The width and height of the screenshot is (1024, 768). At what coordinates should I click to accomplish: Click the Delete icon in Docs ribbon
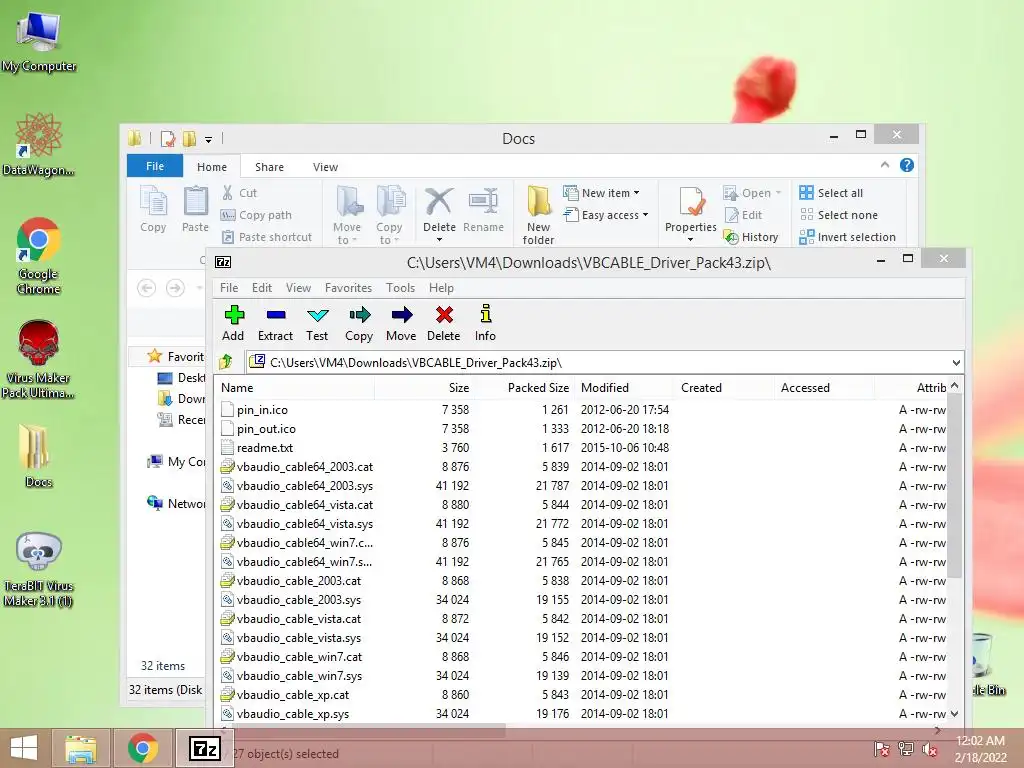(x=439, y=201)
